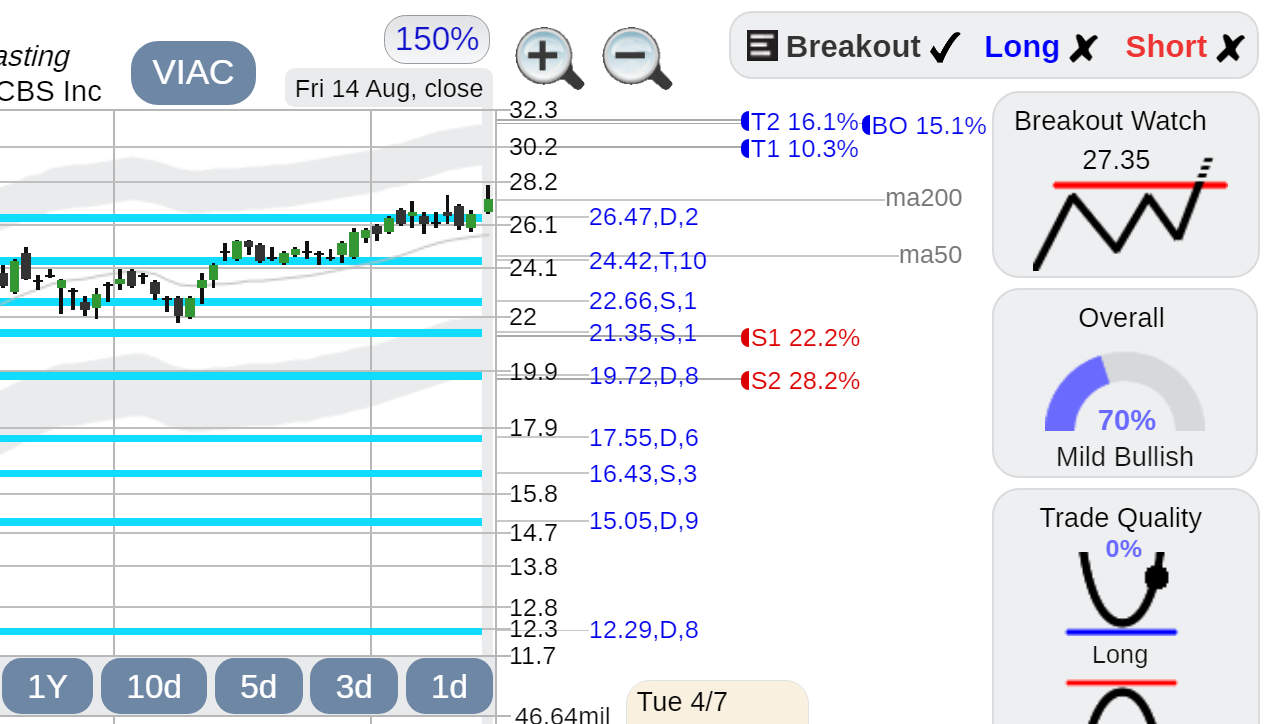Image resolution: width=1266 pixels, height=724 pixels.
Task: Zoom out with the minus magnifier icon
Action: click(x=637, y=58)
